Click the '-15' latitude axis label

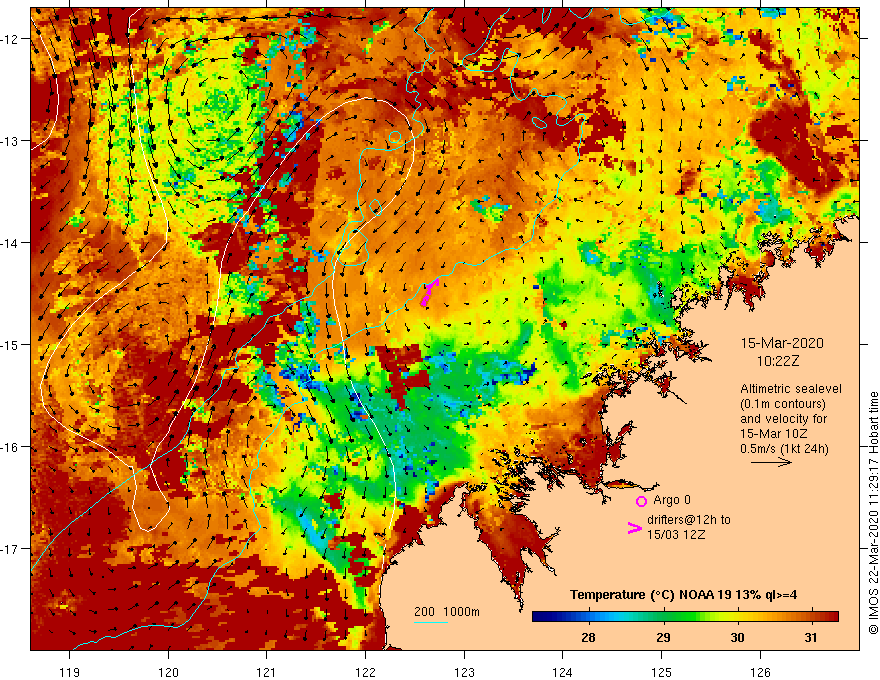(11, 344)
